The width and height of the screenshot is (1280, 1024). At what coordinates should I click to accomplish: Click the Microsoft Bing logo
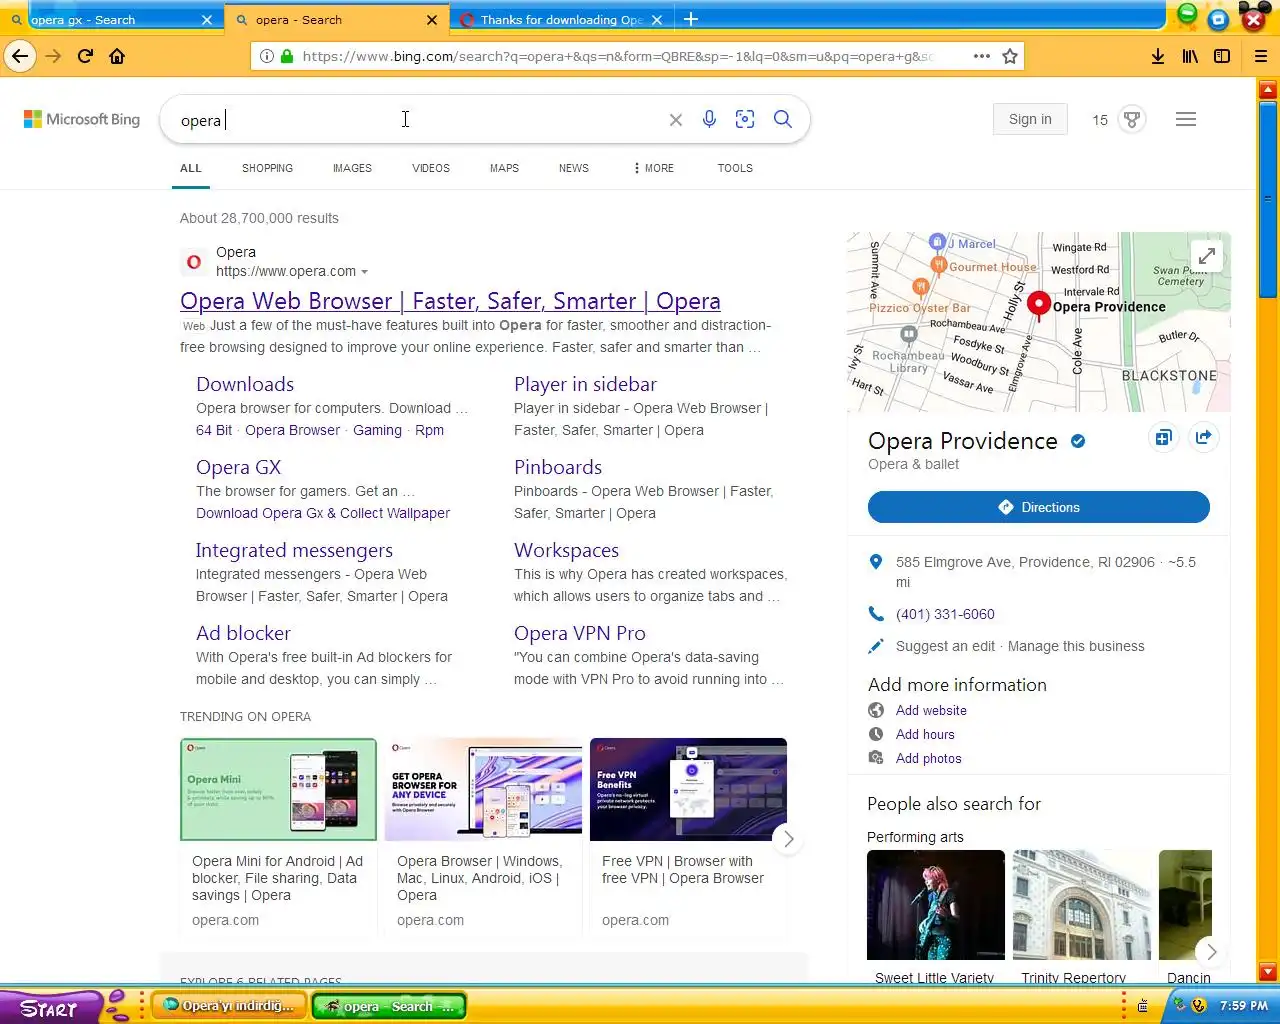[x=82, y=119]
